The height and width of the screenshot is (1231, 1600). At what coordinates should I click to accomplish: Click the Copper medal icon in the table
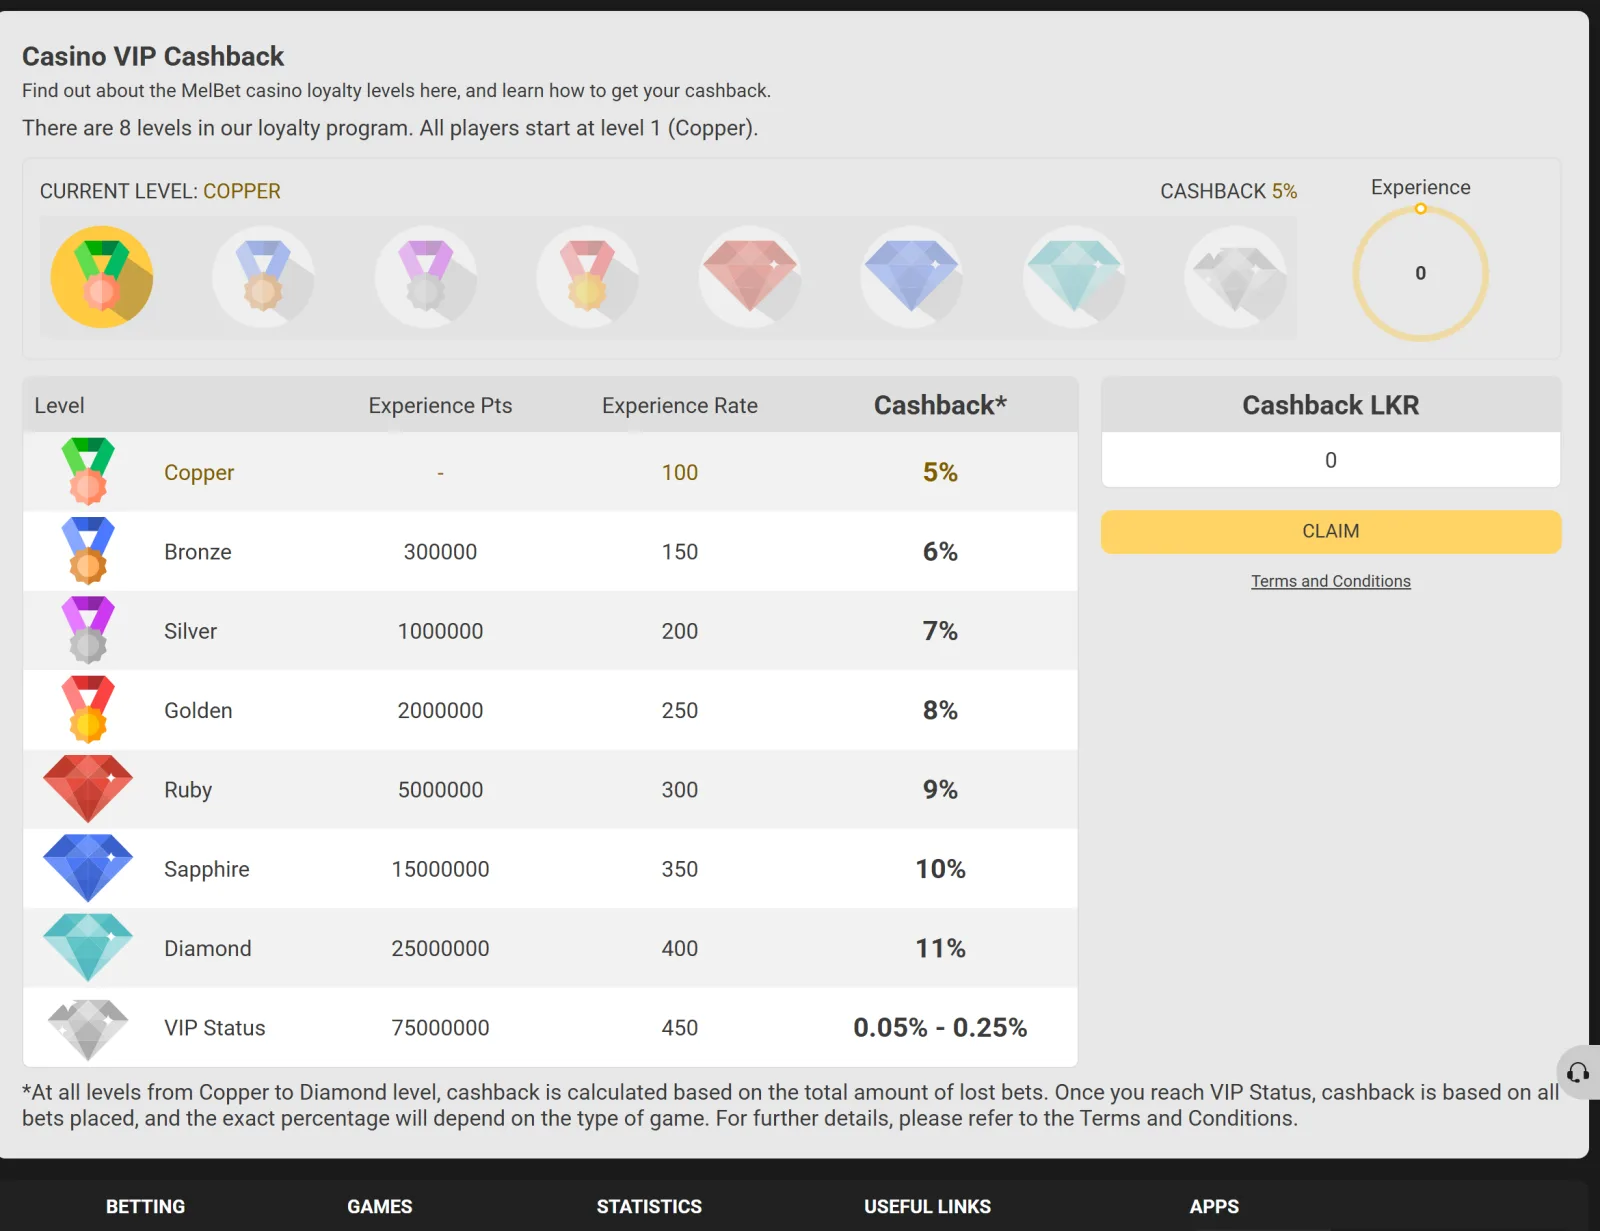(88, 471)
